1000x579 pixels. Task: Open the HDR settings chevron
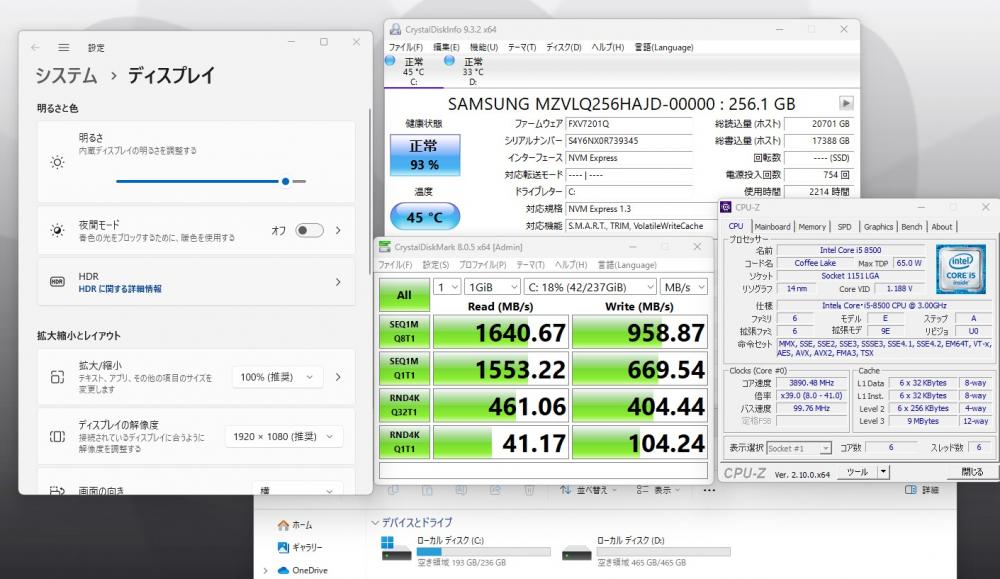[x=338, y=282]
